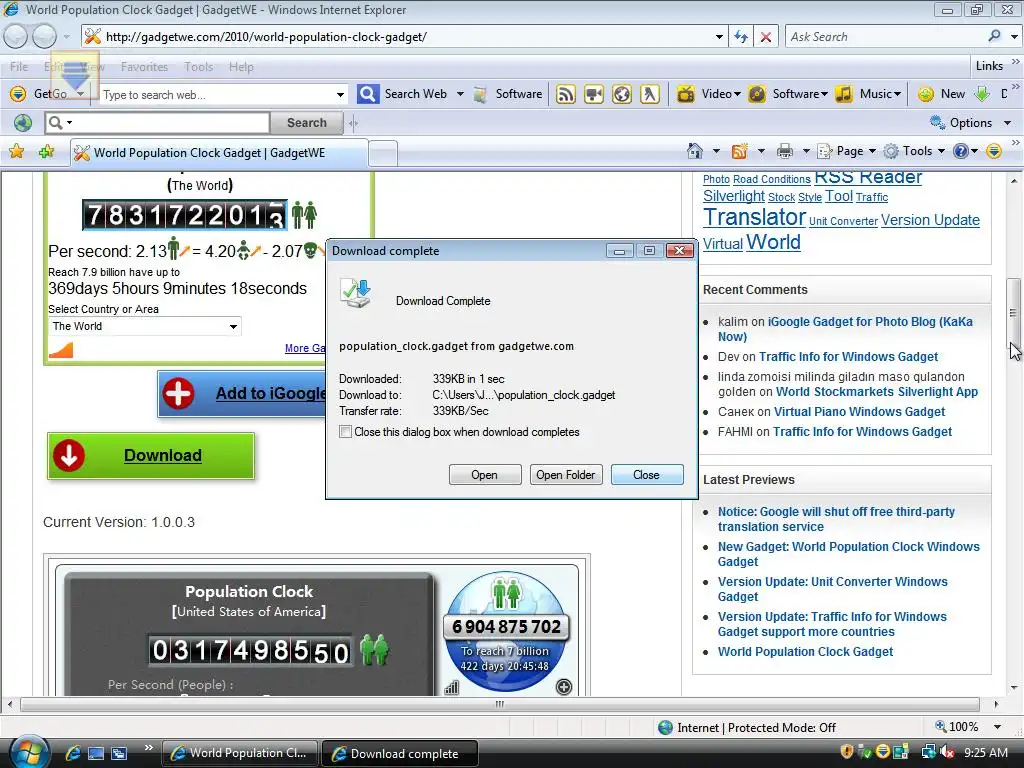
Task: Launch Internet Explorer from Quick Launch
Action: click(73, 753)
